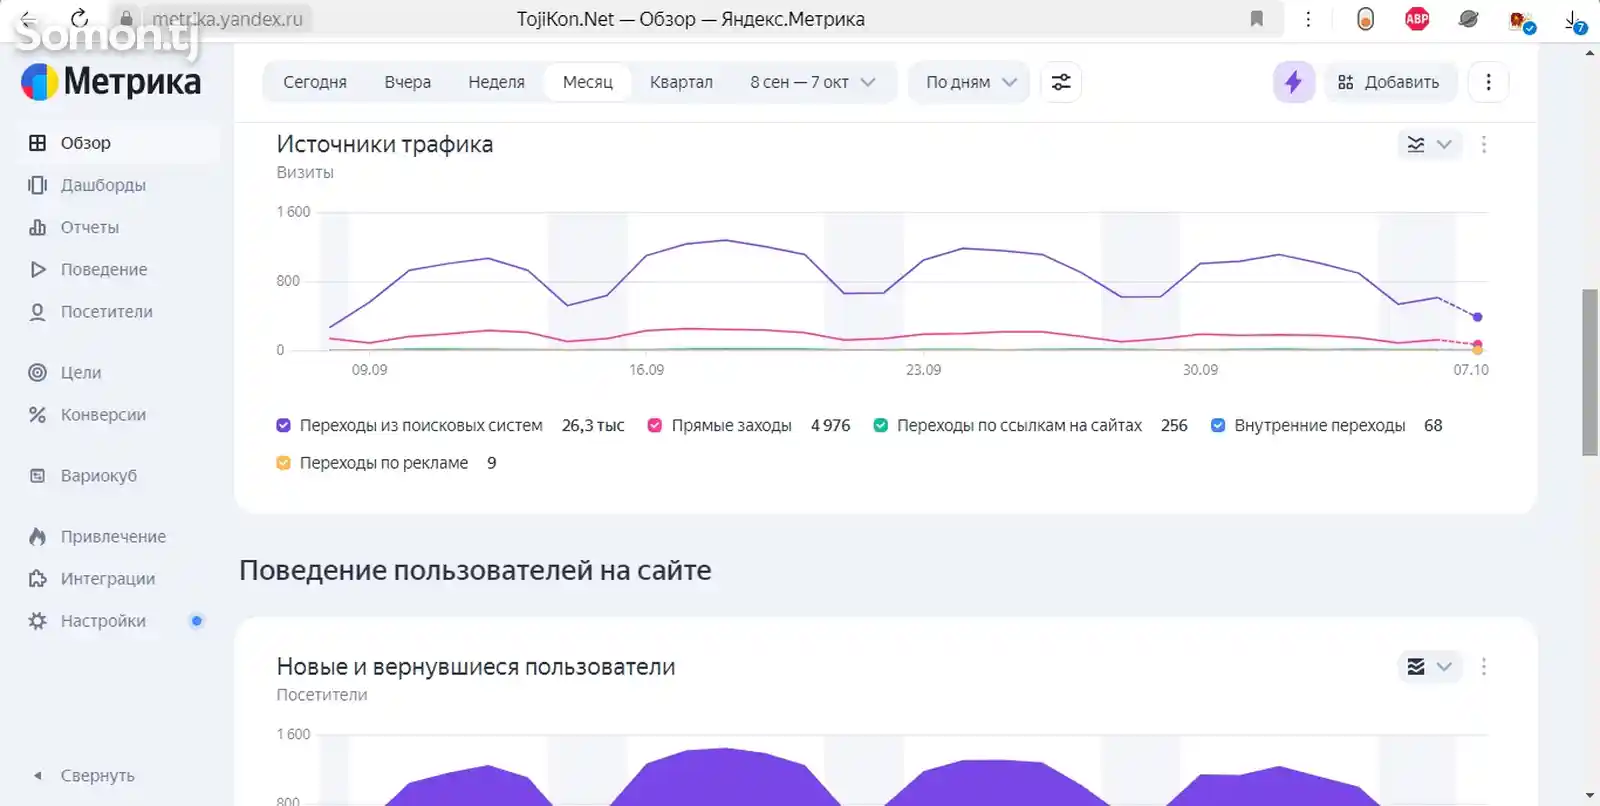The width and height of the screenshot is (1600, 806).
Task: Select the Неделя period tab
Action: point(496,82)
